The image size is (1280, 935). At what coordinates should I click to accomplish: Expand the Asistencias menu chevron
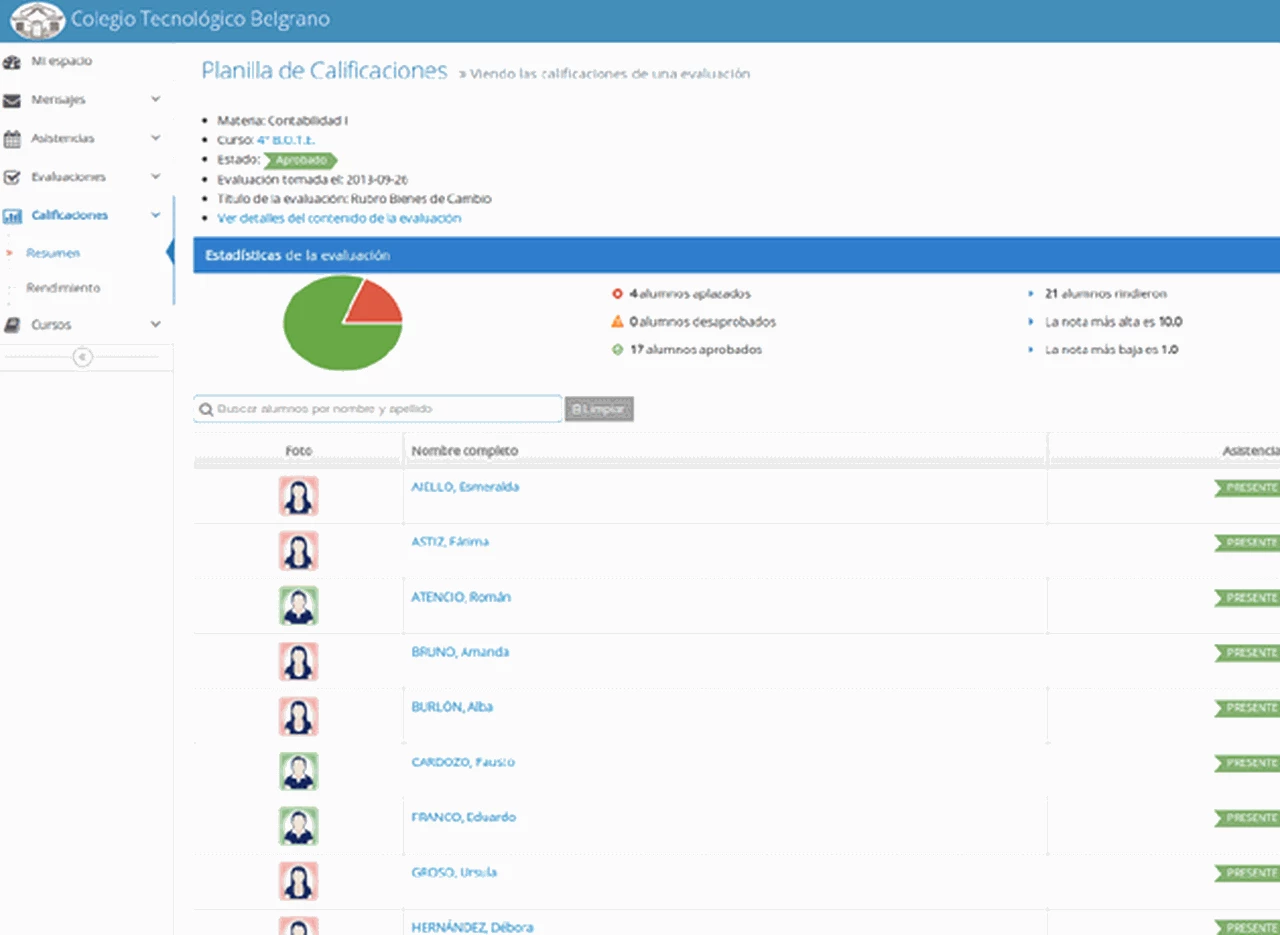[155, 138]
